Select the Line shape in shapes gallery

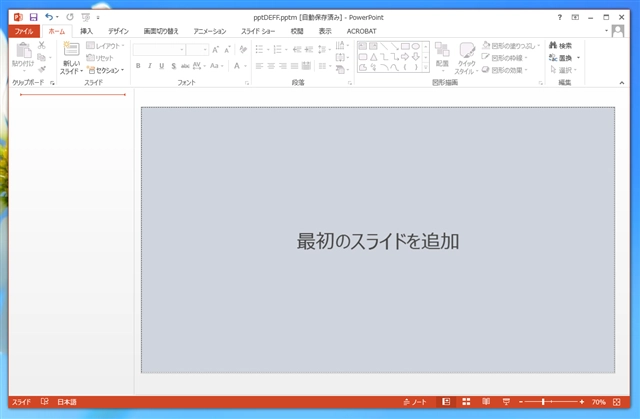click(384, 46)
